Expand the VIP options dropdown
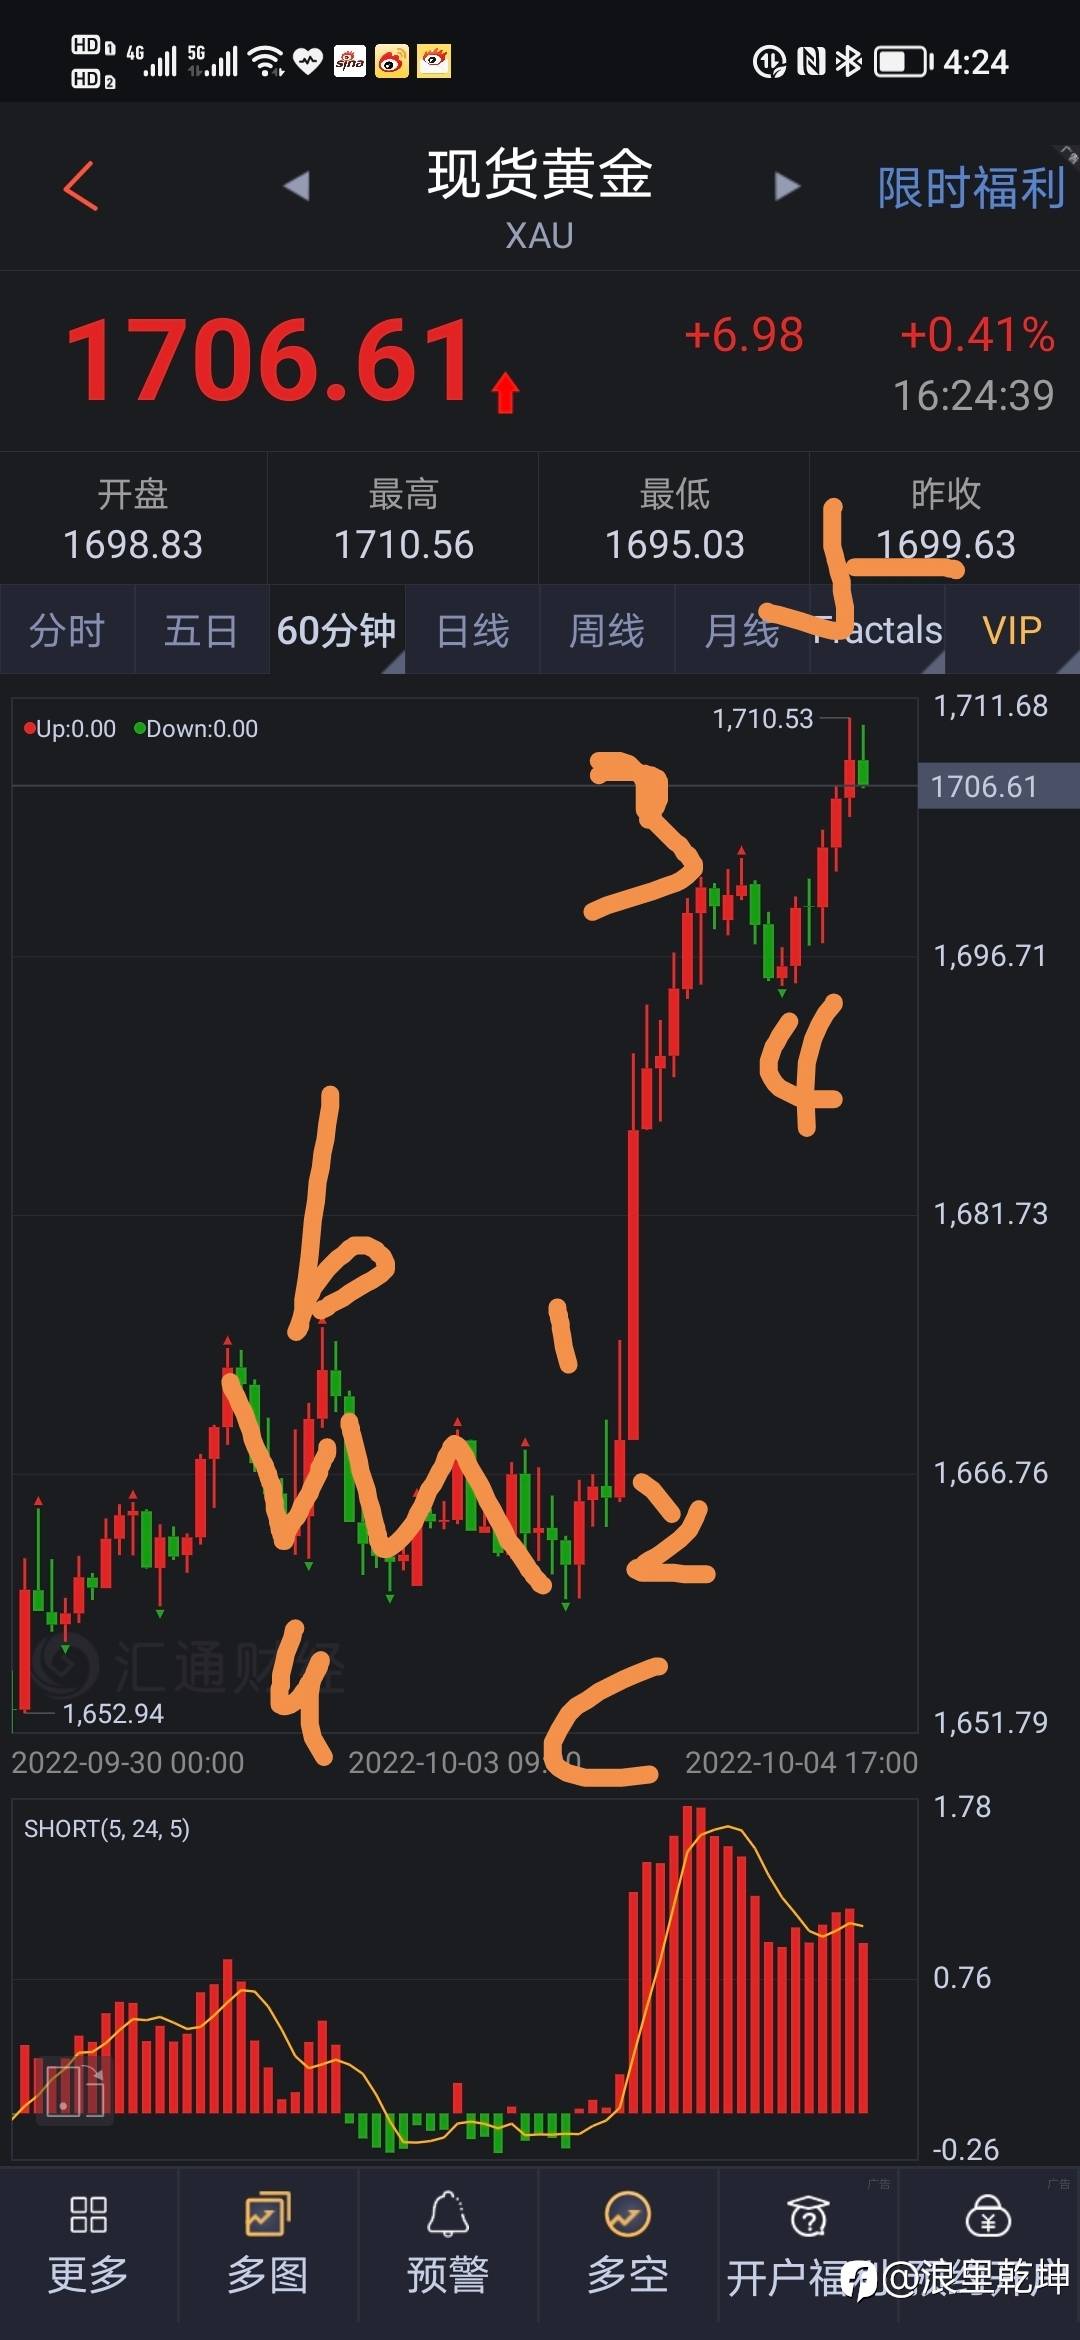 (x=1013, y=631)
